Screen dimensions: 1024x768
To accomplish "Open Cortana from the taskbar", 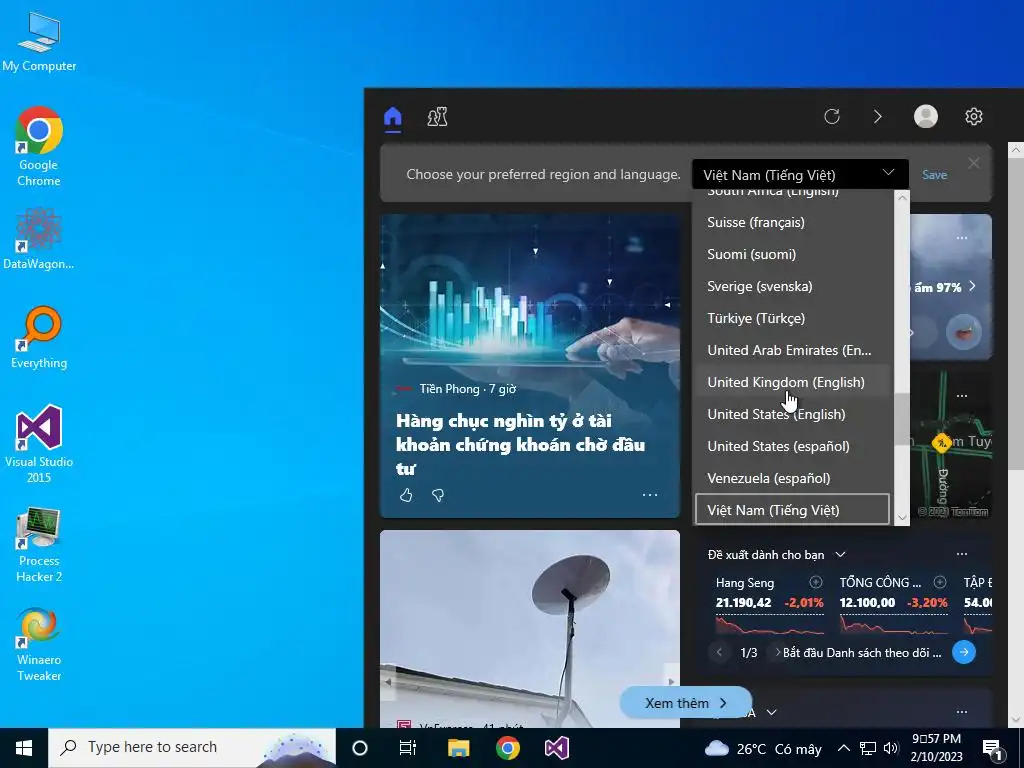I will tap(360, 748).
